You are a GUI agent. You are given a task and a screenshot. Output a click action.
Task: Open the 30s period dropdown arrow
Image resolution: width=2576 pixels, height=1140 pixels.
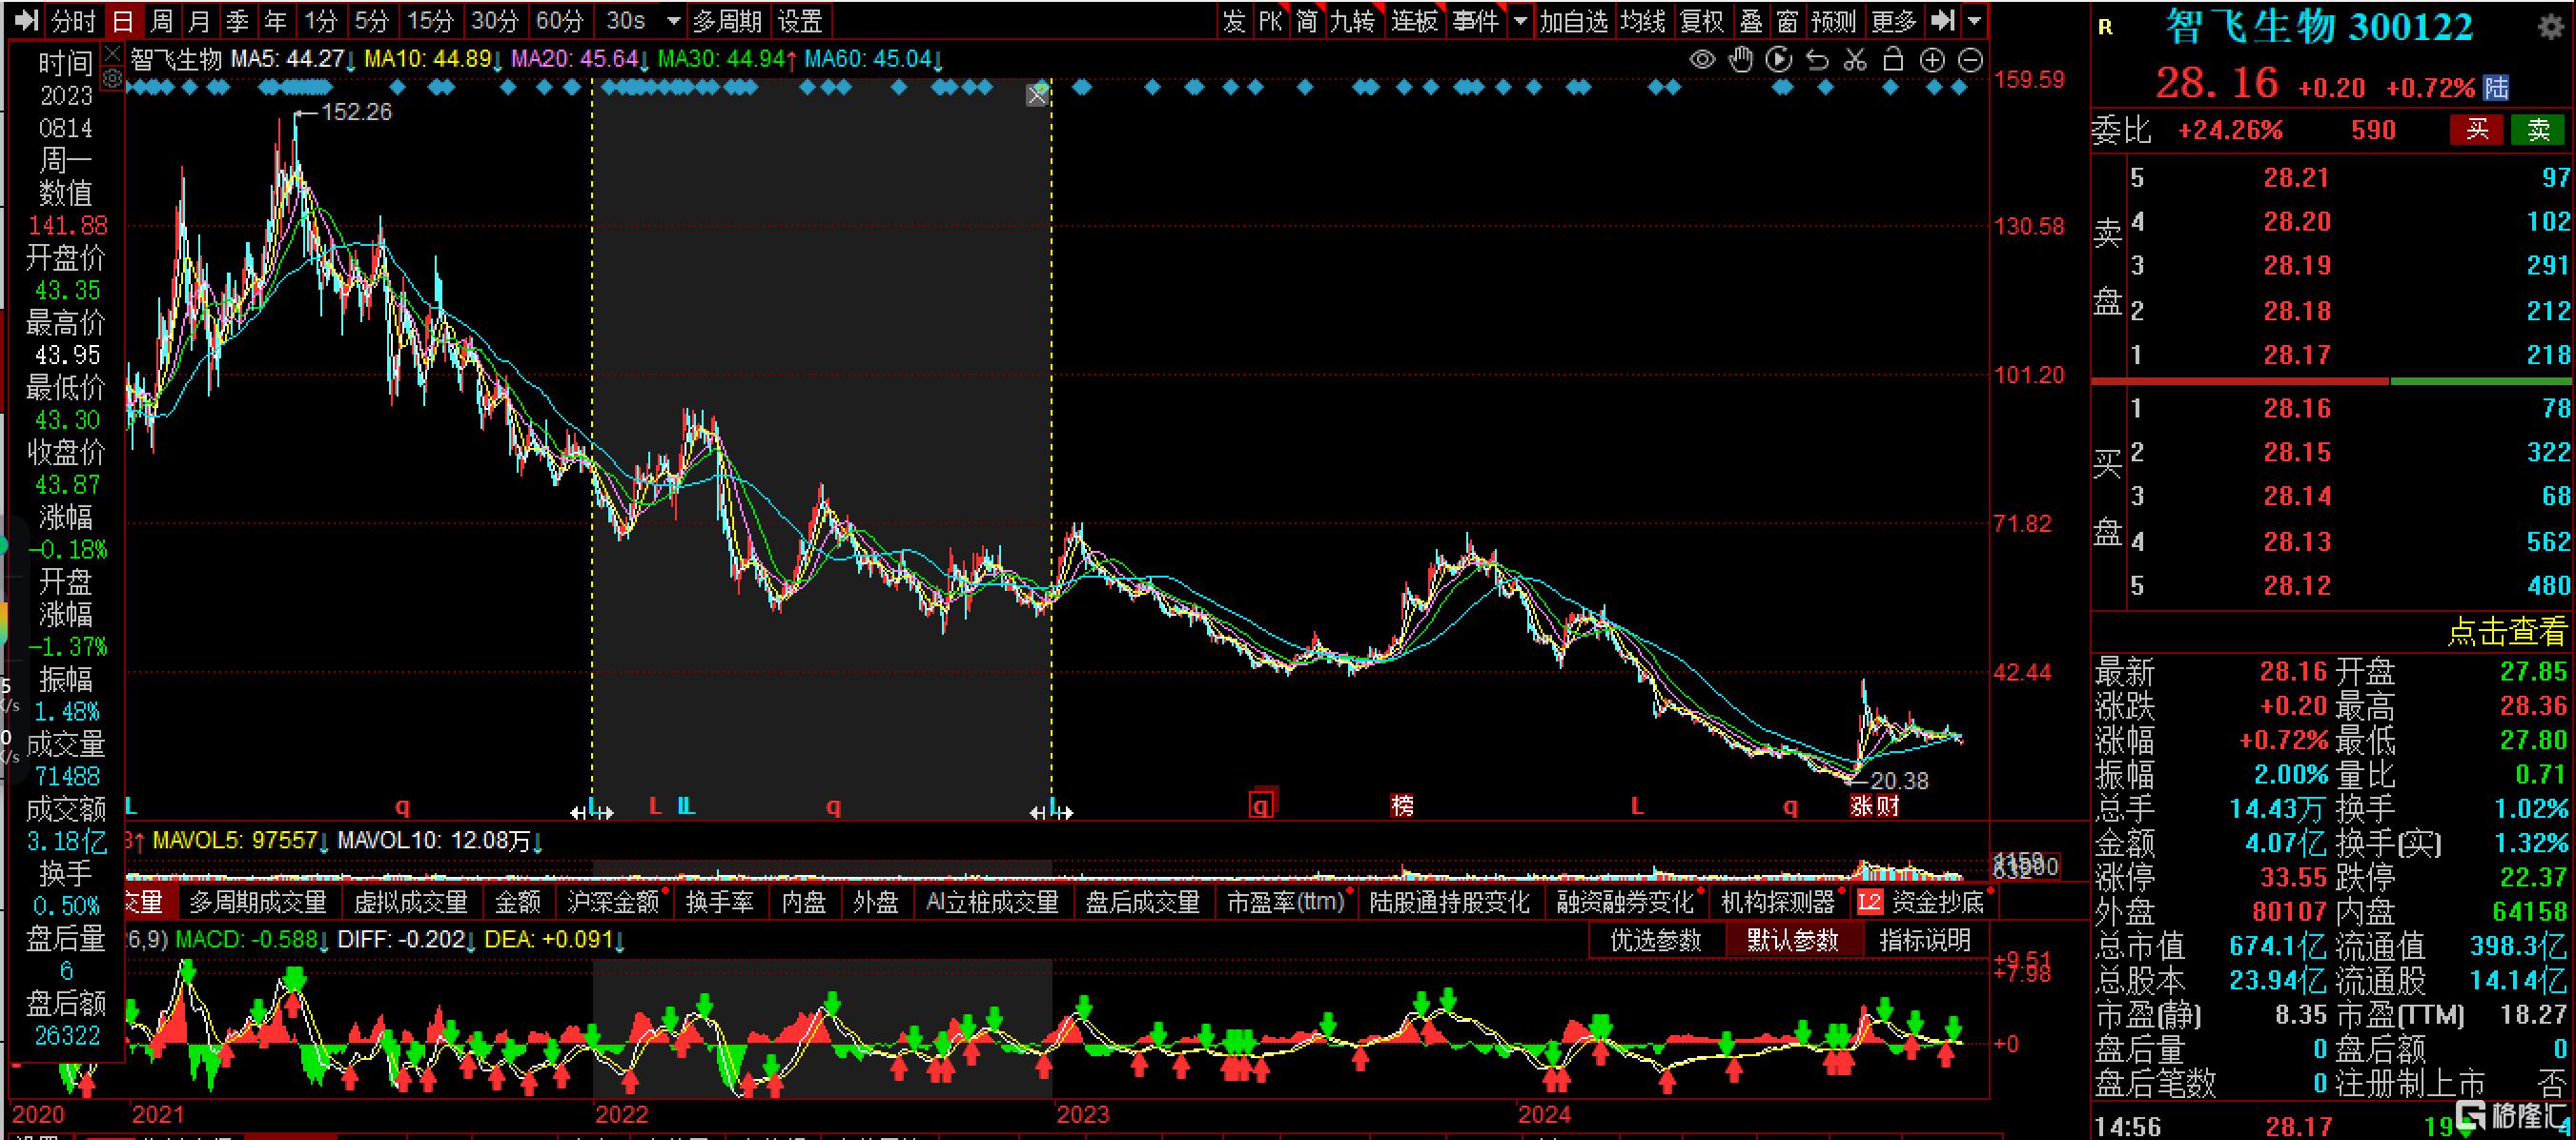(673, 21)
